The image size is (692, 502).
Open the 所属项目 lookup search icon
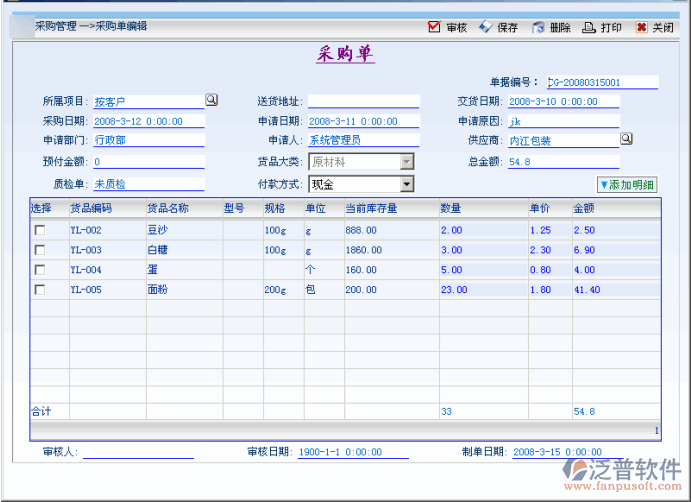211,100
